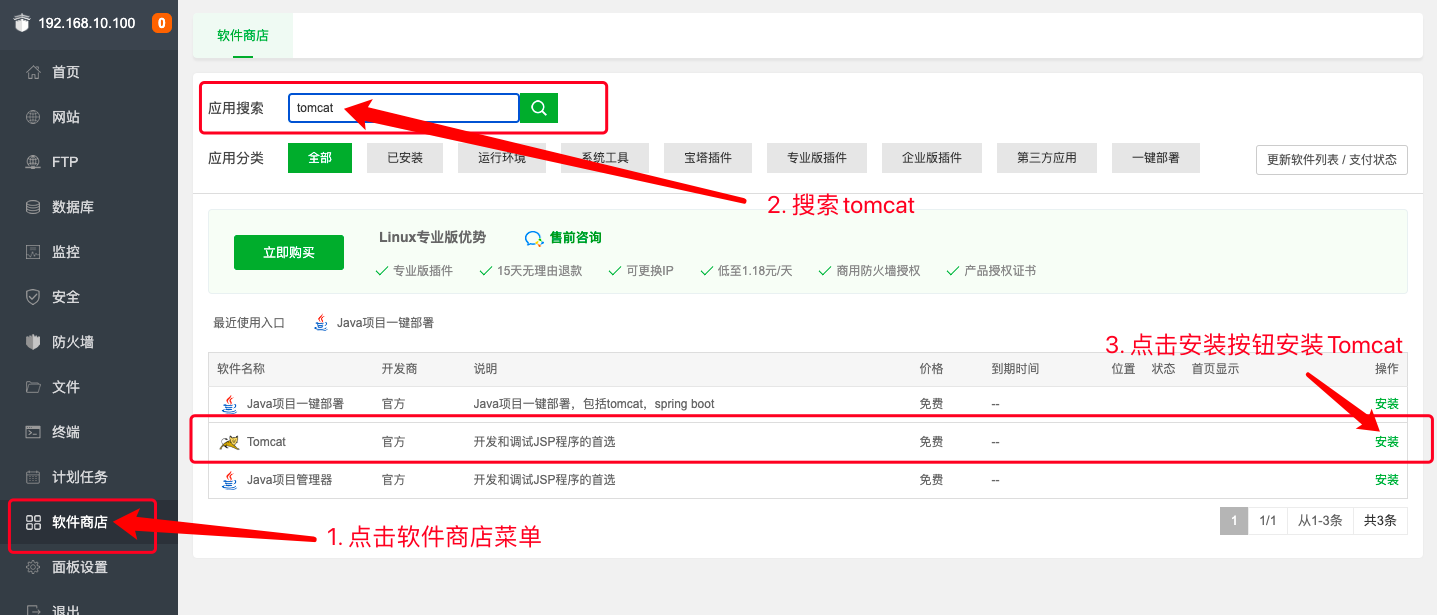Click the chat bubble icon beside 售前咨询

[x=534, y=238]
